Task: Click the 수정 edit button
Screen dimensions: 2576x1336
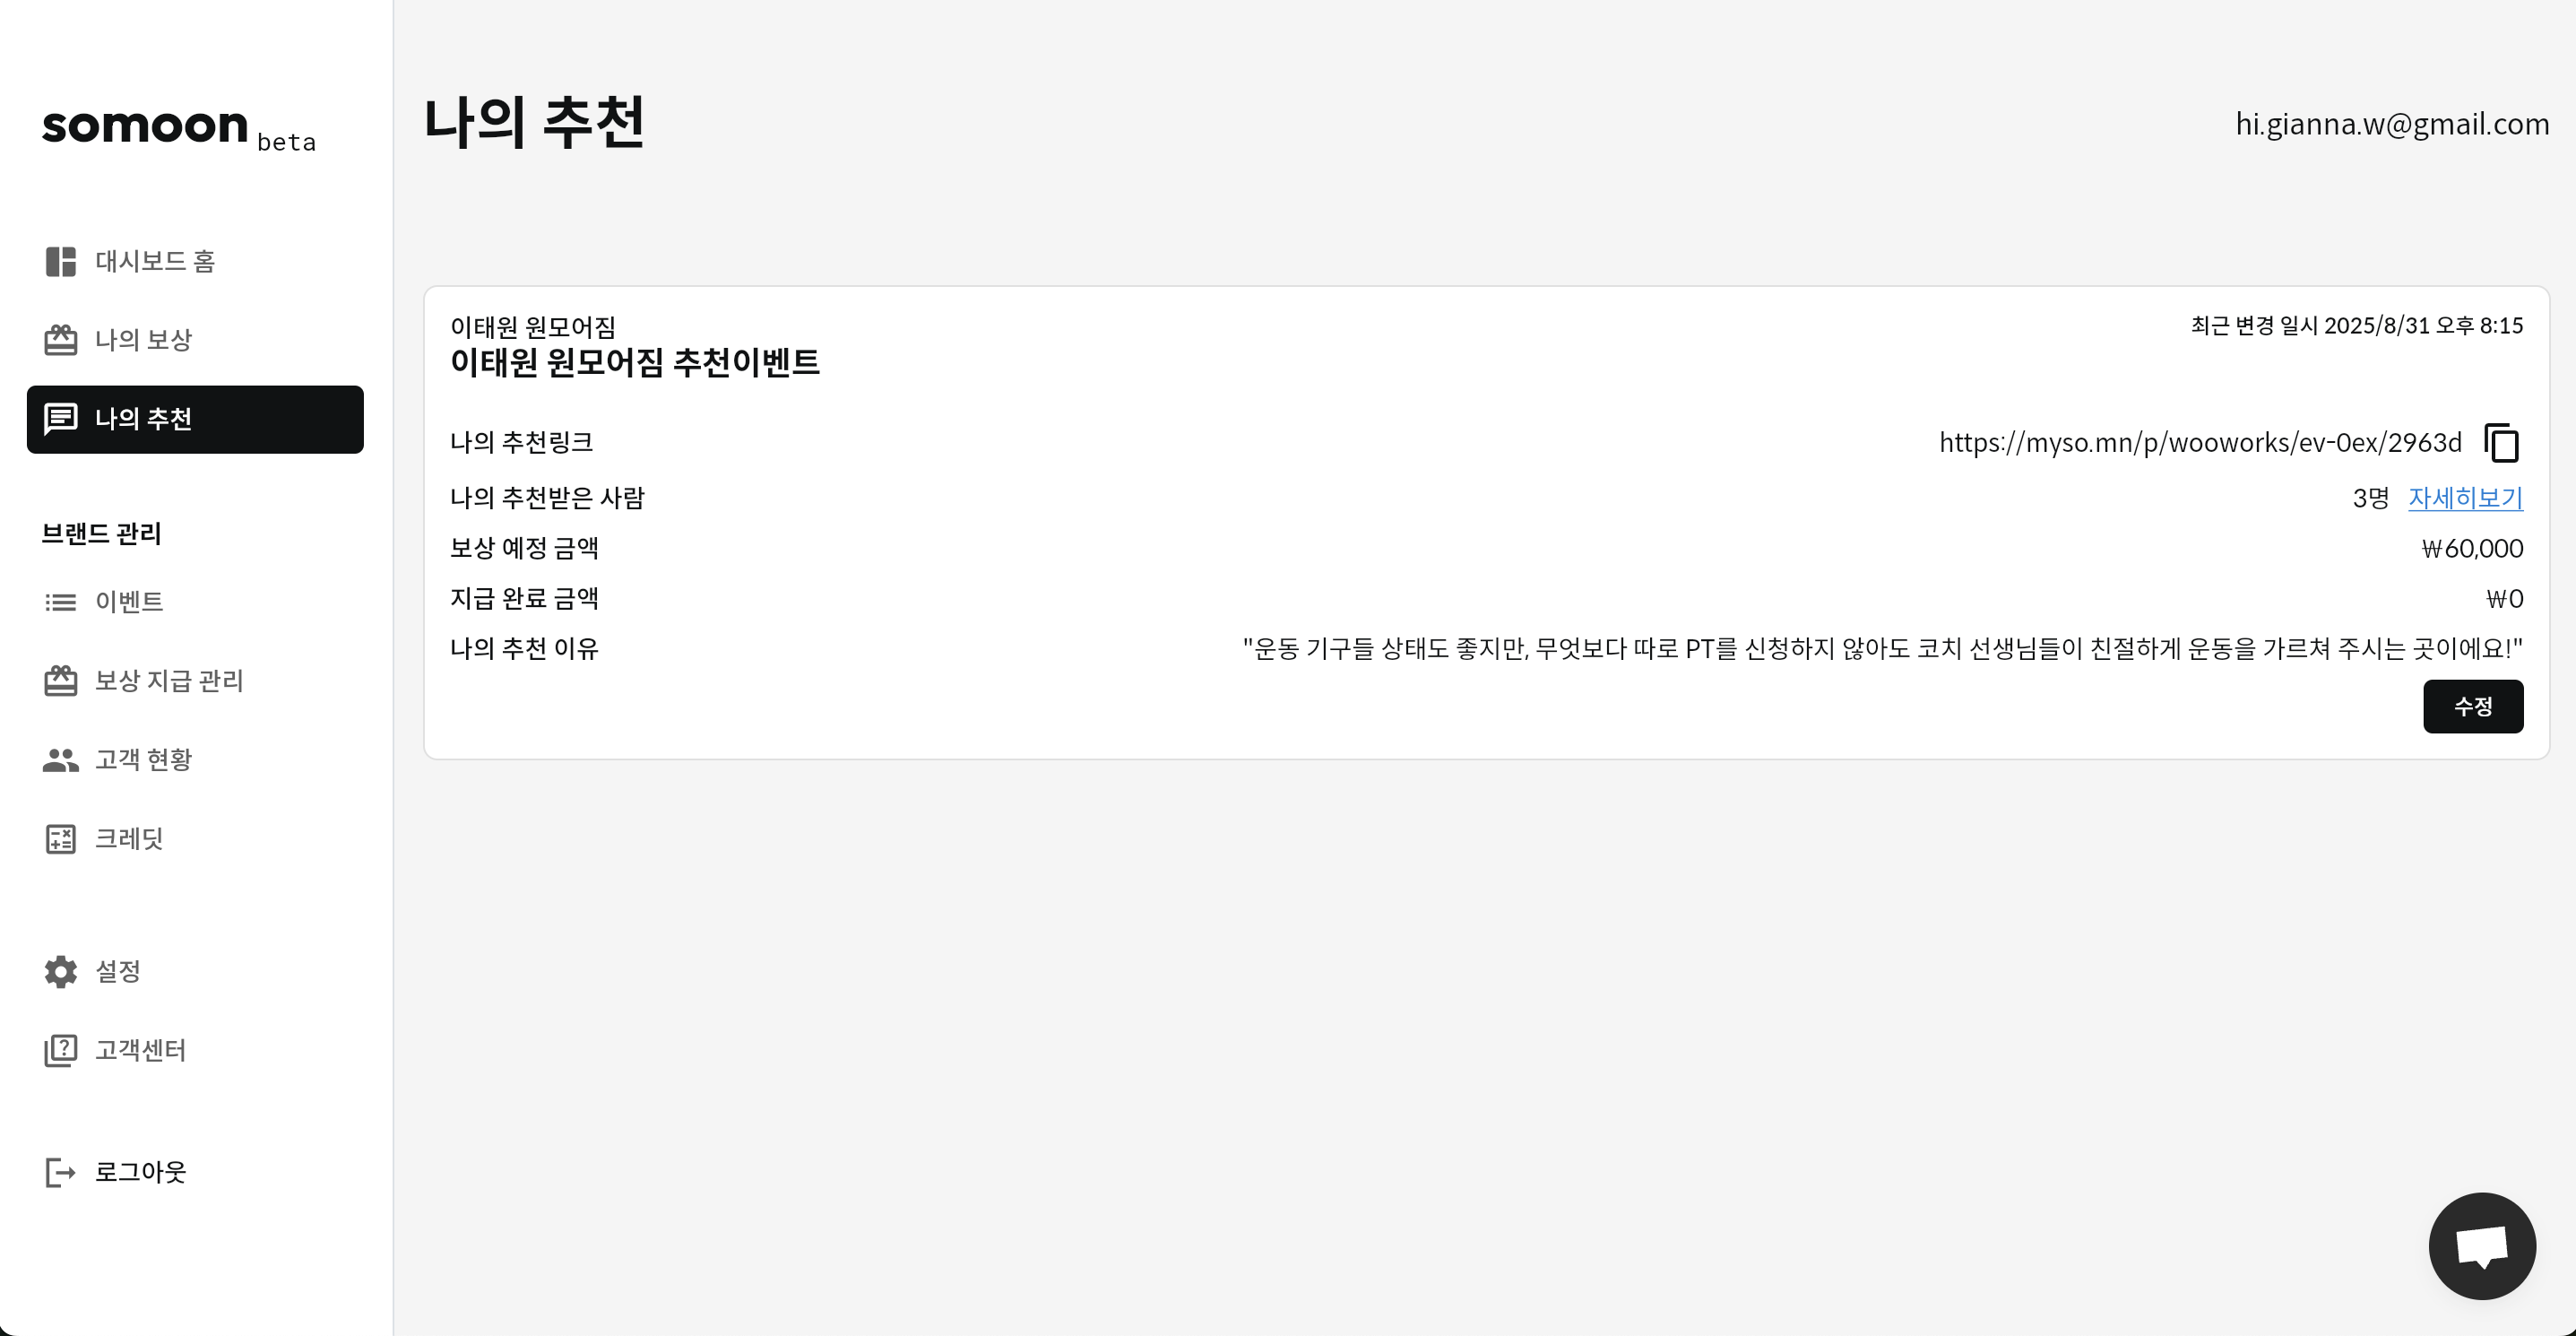Action: 2473,707
